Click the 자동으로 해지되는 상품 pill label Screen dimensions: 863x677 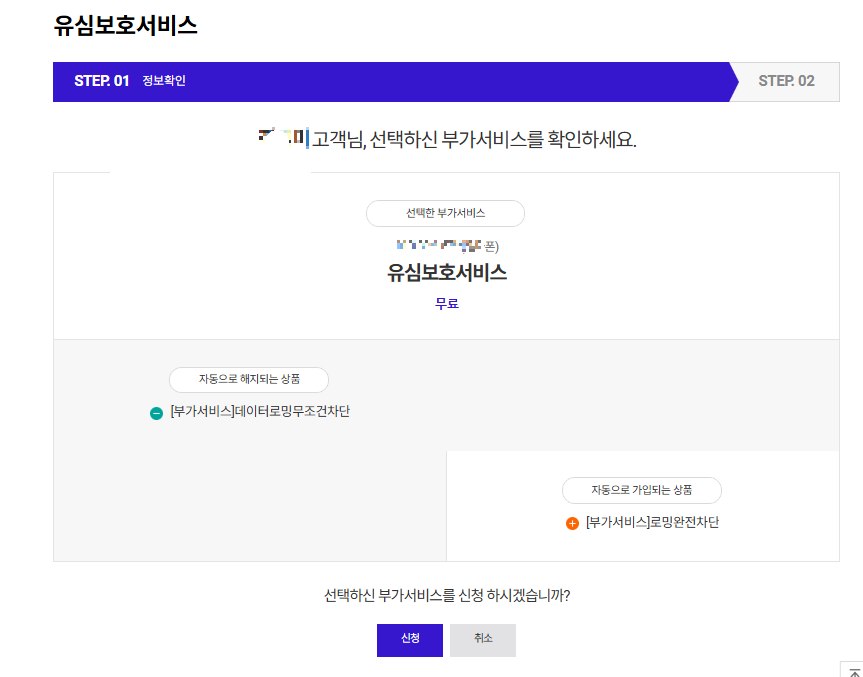pyautogui.click(x=251, y=380)
